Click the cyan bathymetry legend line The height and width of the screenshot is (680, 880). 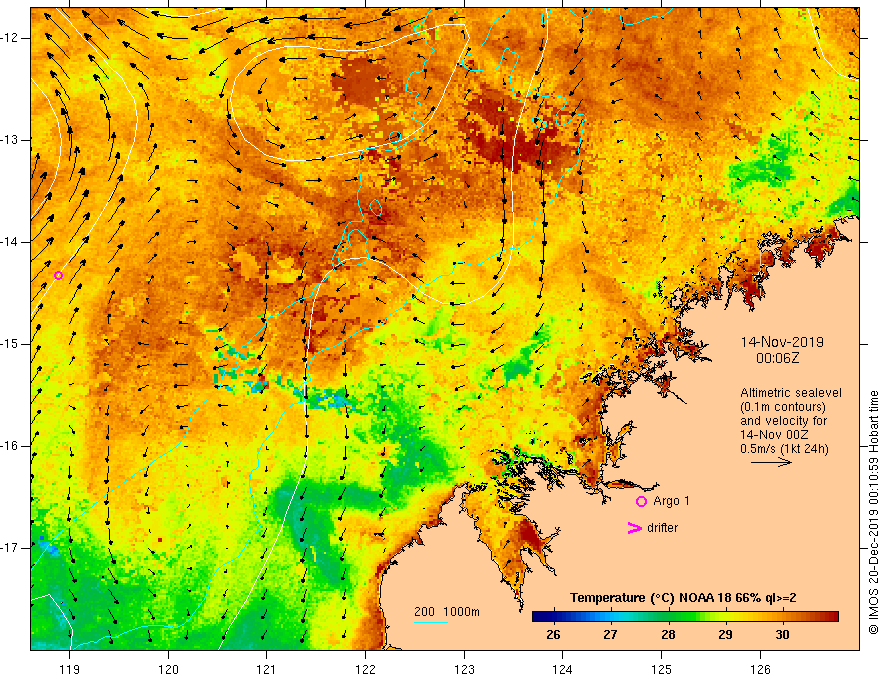[430, 622]
